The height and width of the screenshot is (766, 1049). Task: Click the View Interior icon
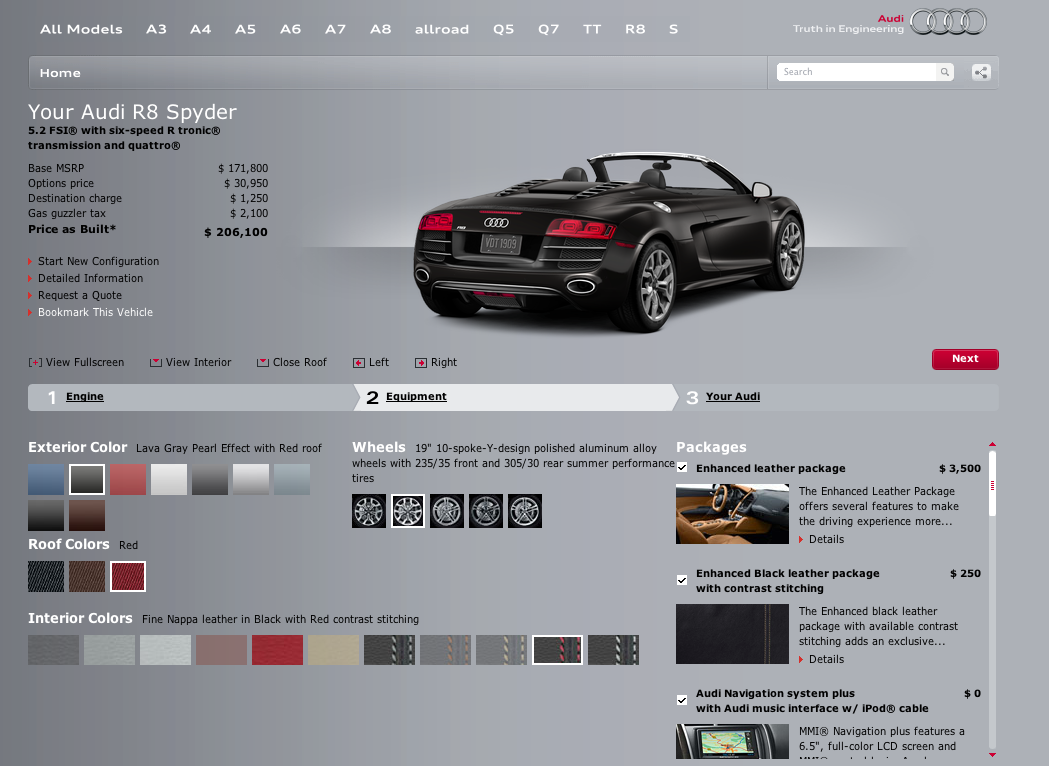[x=156, y=363]
